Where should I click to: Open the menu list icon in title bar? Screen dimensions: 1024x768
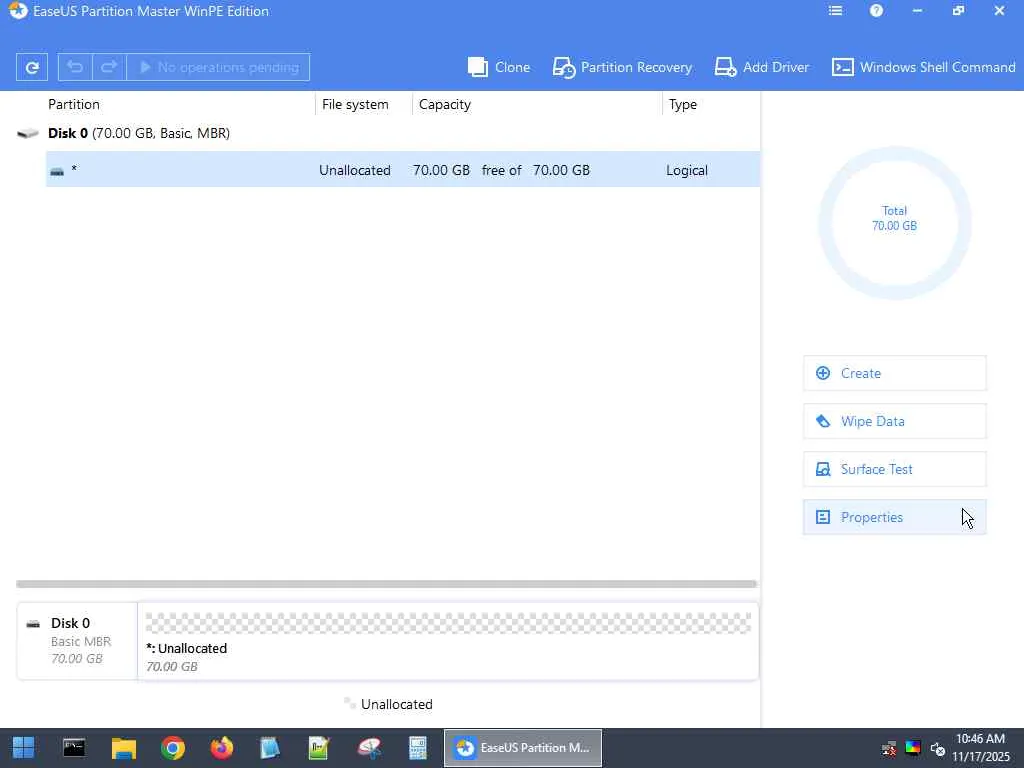835,10
